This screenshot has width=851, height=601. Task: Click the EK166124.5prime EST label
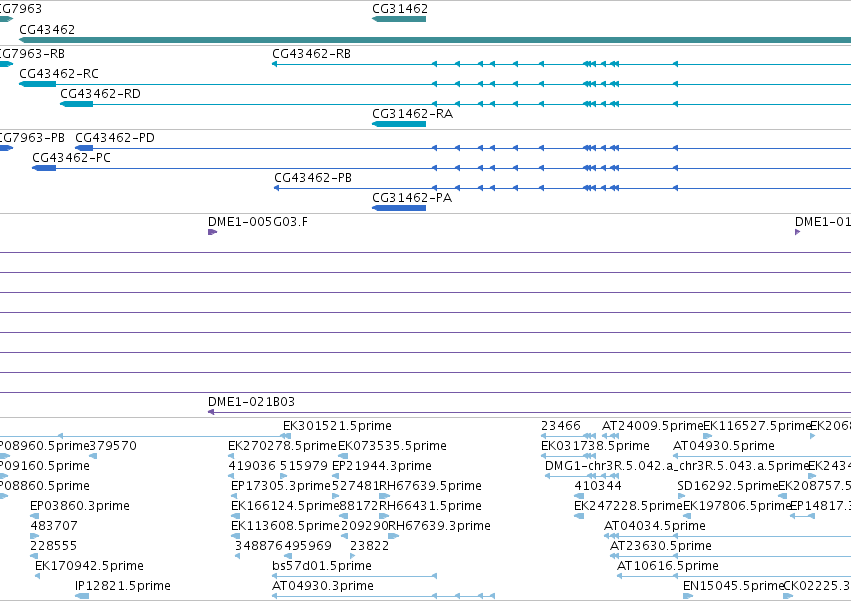point(285,507)
